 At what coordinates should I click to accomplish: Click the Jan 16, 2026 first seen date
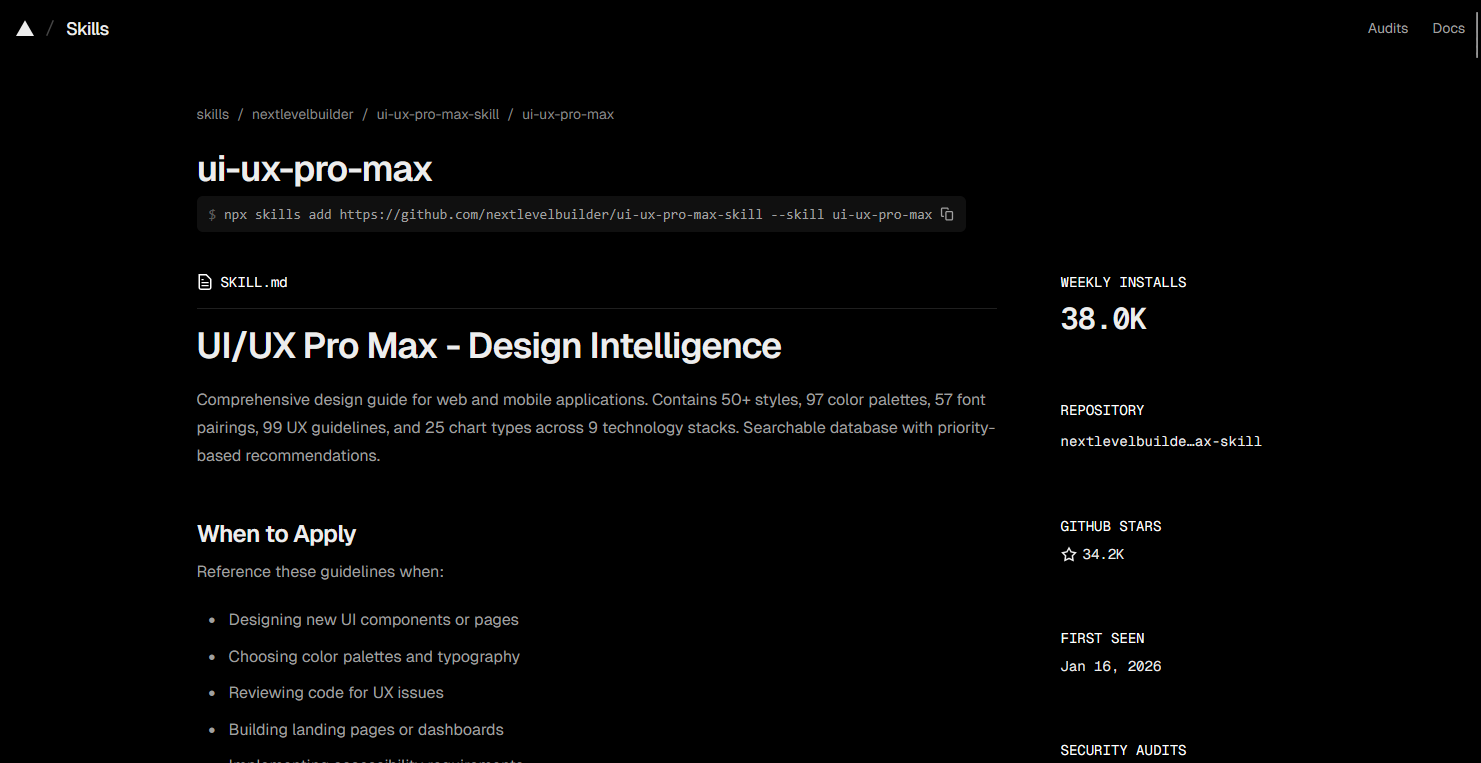1110,666
